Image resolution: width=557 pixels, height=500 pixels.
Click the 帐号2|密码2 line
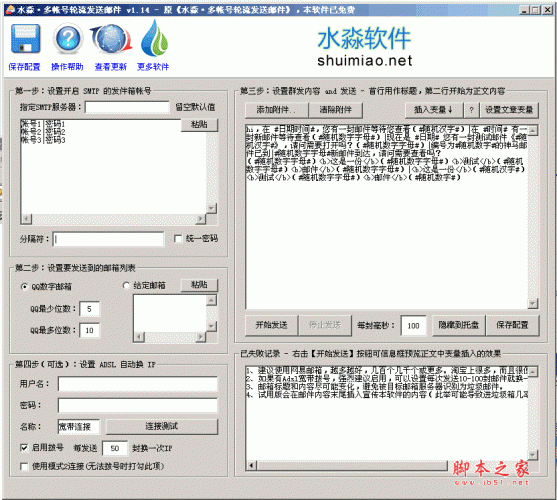pyautogui.click(x=43, y=132)
